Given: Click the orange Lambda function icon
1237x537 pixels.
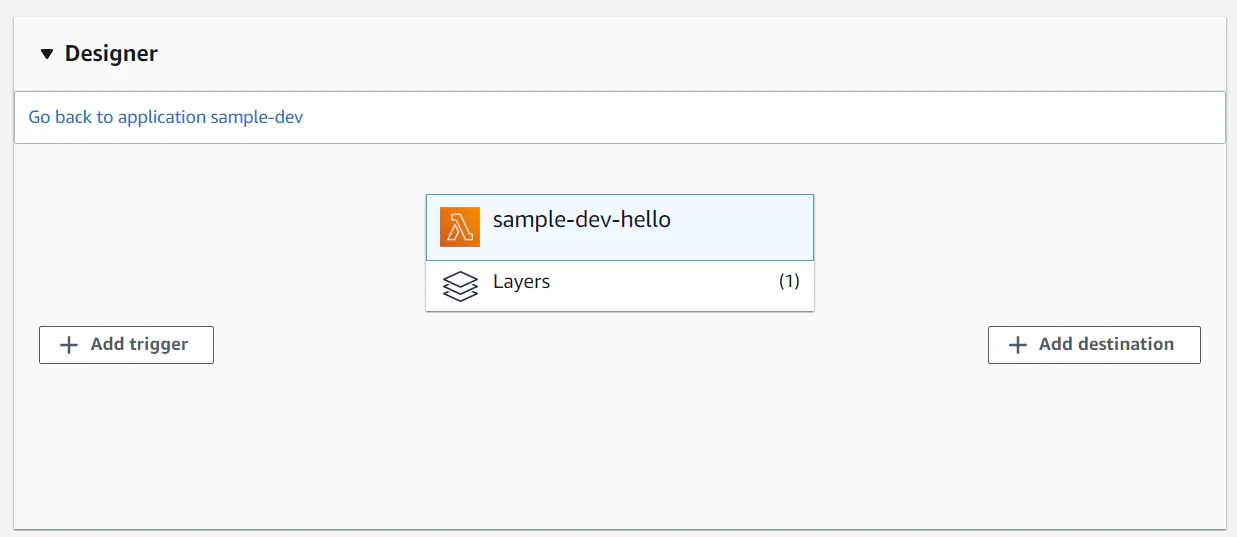Looking at the screenshot, I should (460, 227).
